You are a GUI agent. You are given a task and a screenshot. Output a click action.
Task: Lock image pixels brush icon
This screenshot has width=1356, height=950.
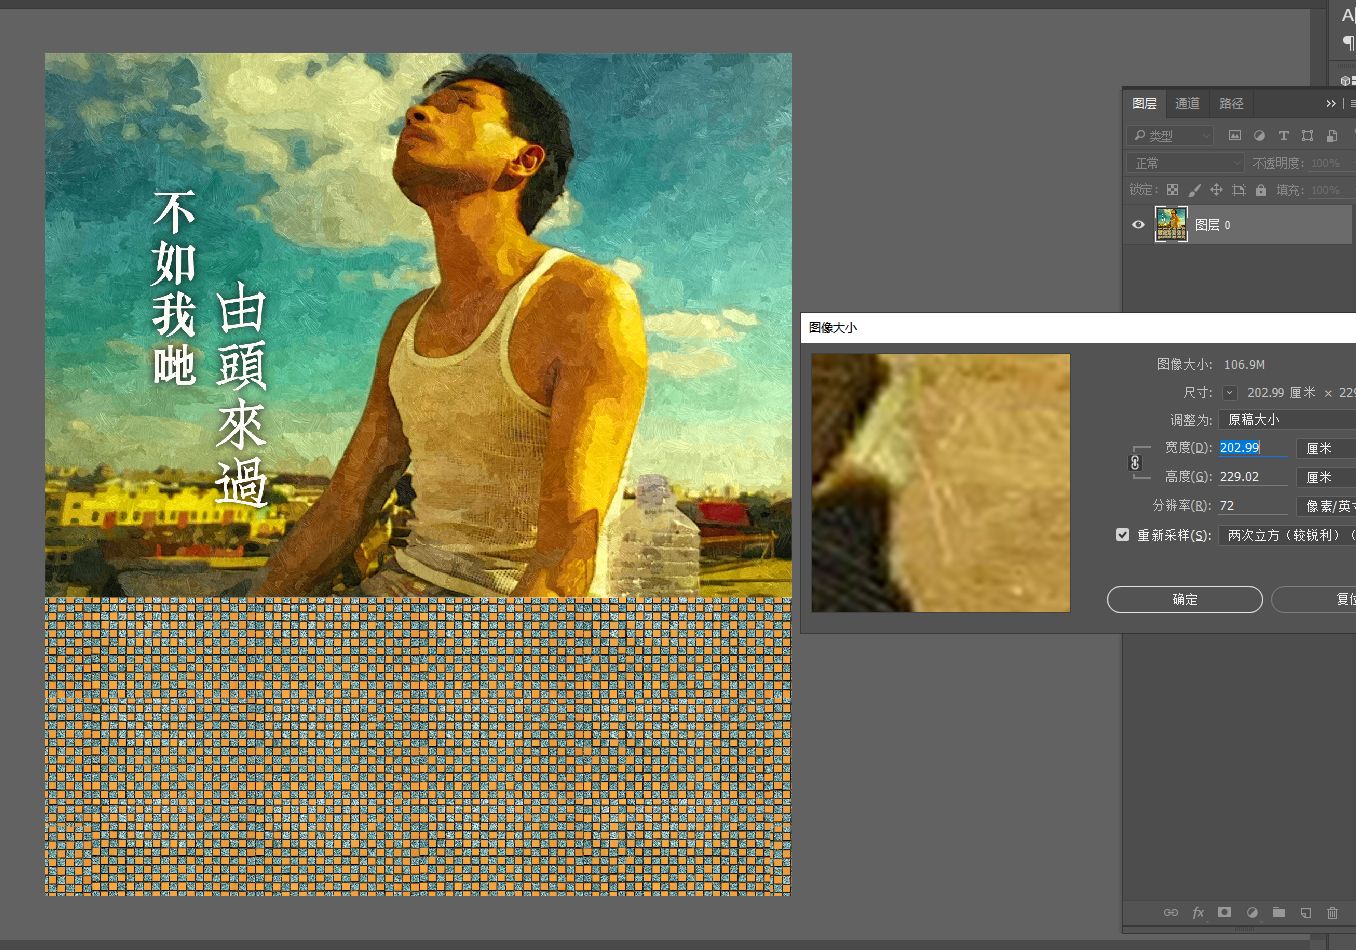(x=1194, y=189)
